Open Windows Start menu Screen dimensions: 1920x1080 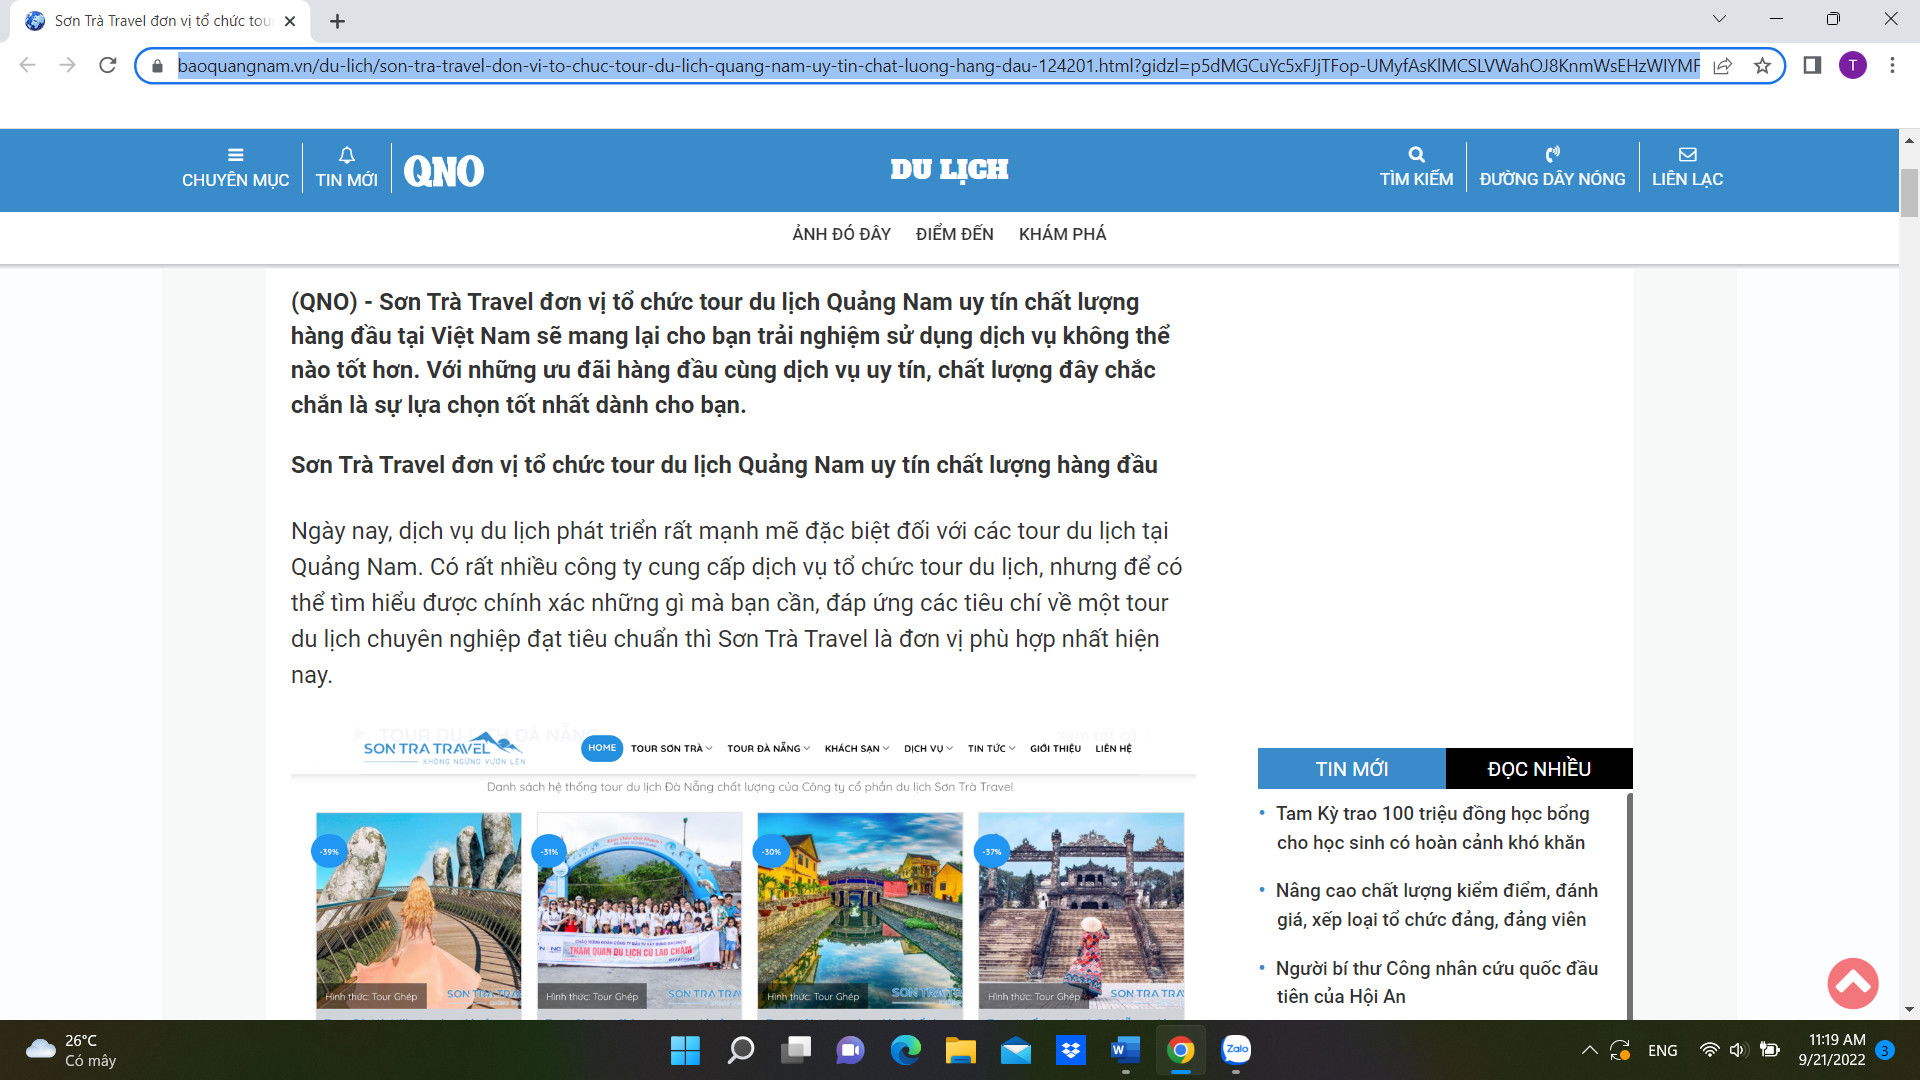(x=685, y=1050)
